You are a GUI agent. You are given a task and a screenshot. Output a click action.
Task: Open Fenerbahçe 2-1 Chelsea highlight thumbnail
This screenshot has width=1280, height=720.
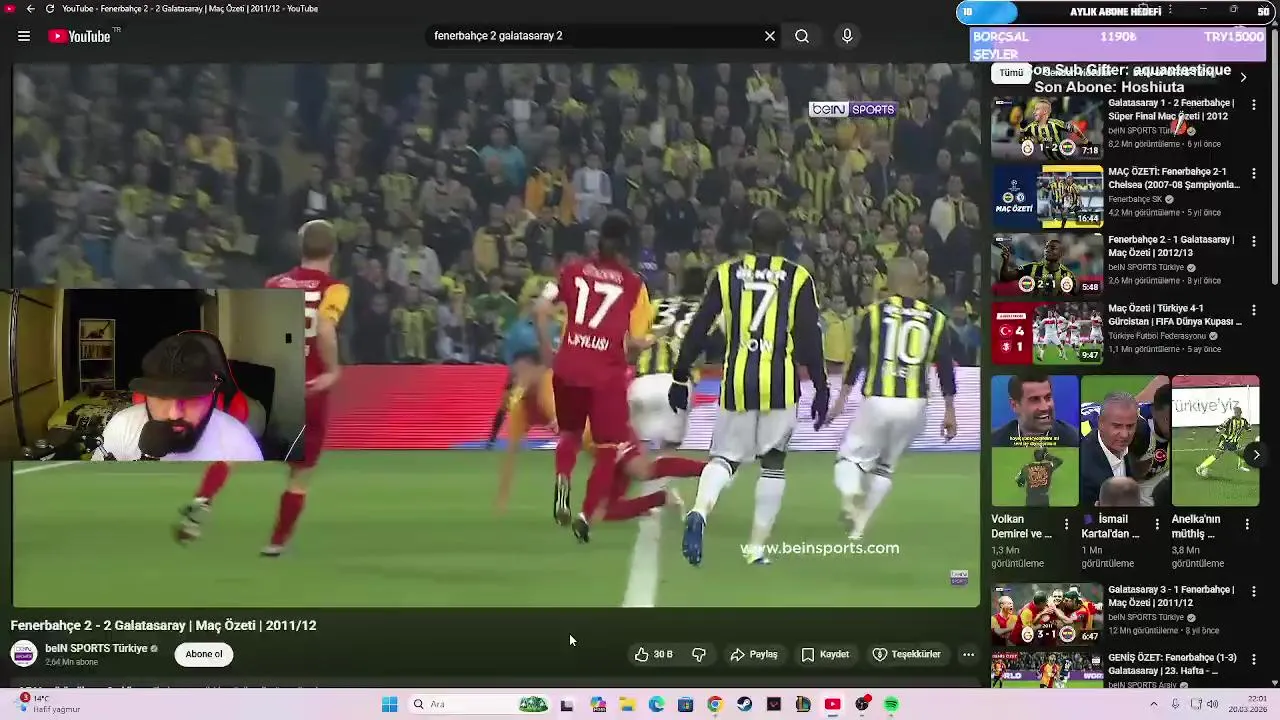click(1047, 195)
